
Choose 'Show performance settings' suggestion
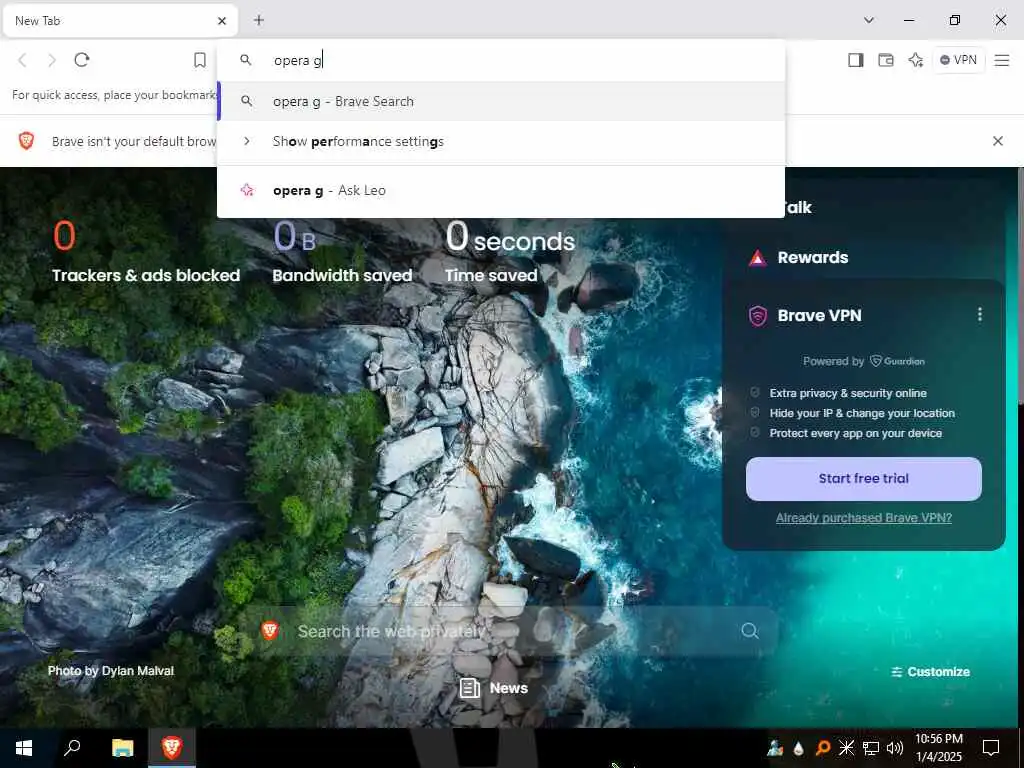pos(501,141)
